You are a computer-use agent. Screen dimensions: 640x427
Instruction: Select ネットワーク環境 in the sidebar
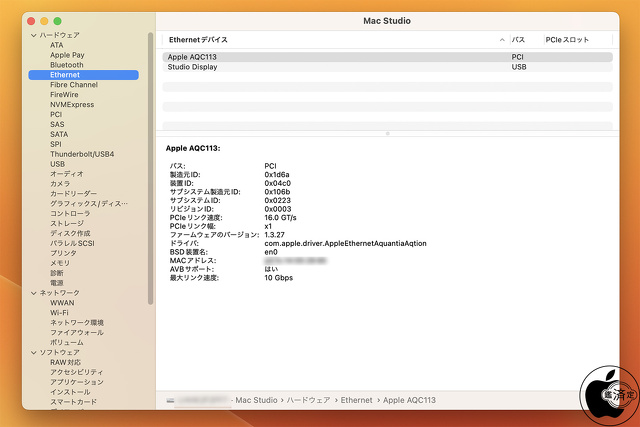77,322
